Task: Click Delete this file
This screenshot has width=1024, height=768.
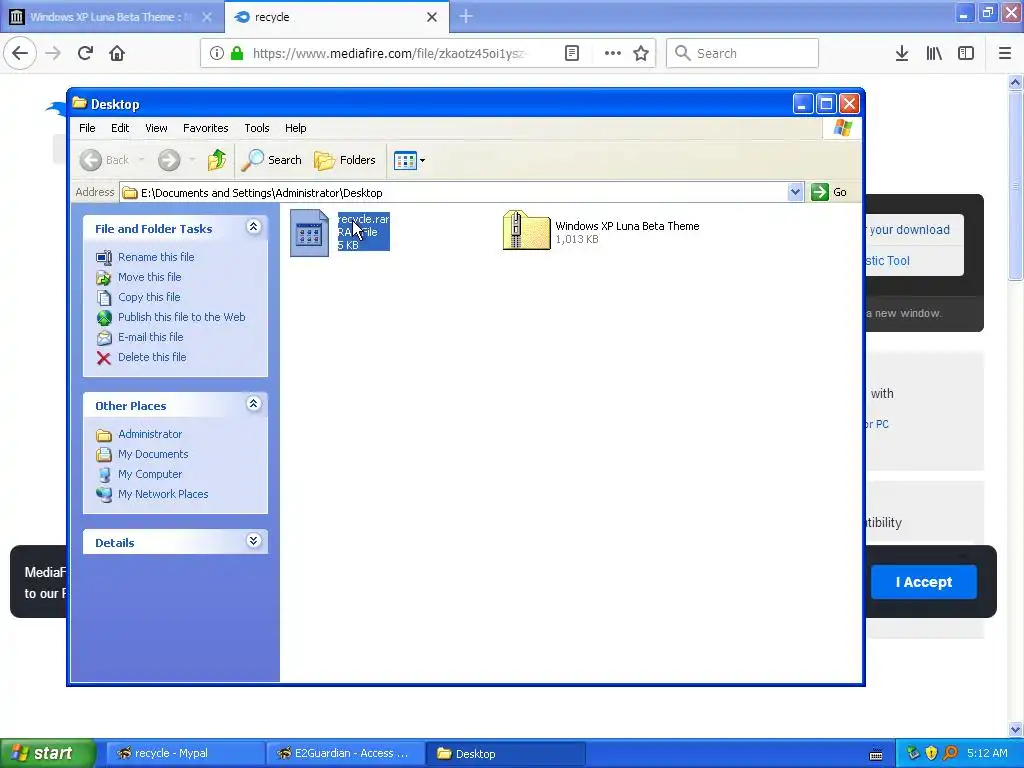Action: 152,357
